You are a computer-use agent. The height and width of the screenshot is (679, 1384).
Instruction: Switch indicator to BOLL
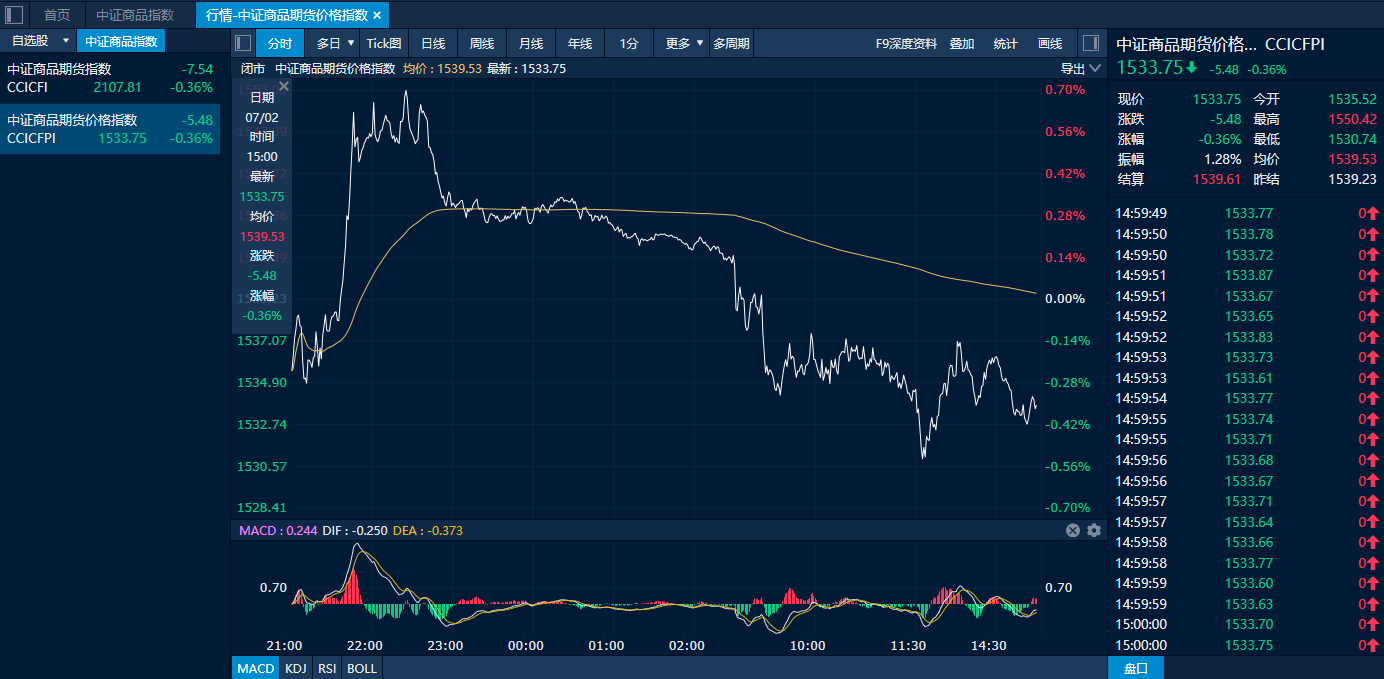[361, 668]
